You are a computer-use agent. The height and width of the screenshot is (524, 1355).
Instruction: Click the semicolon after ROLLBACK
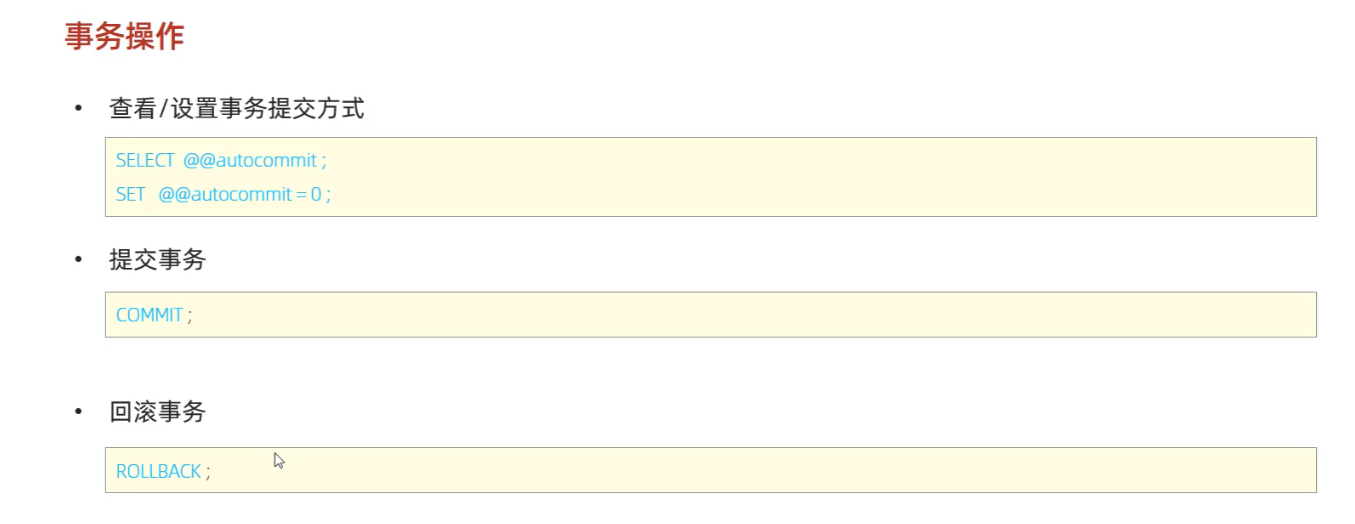(x=208, y=472)
